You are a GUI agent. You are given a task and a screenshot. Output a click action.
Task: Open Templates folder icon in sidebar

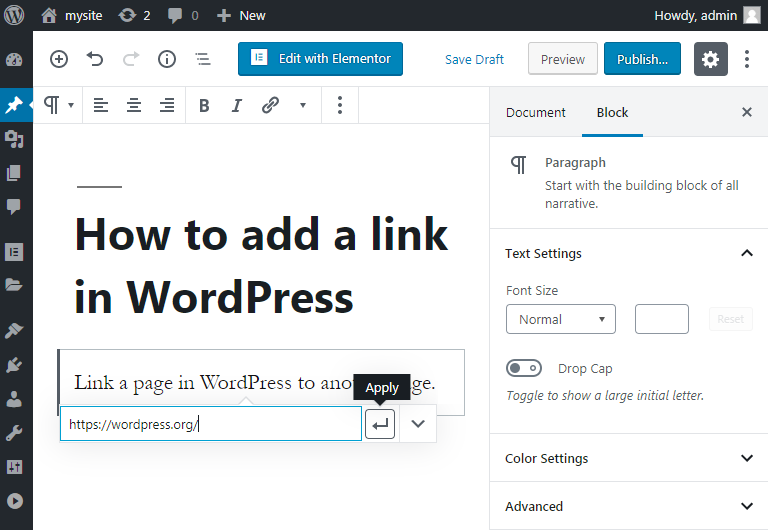pyautogui.click(x=14, y=285)
